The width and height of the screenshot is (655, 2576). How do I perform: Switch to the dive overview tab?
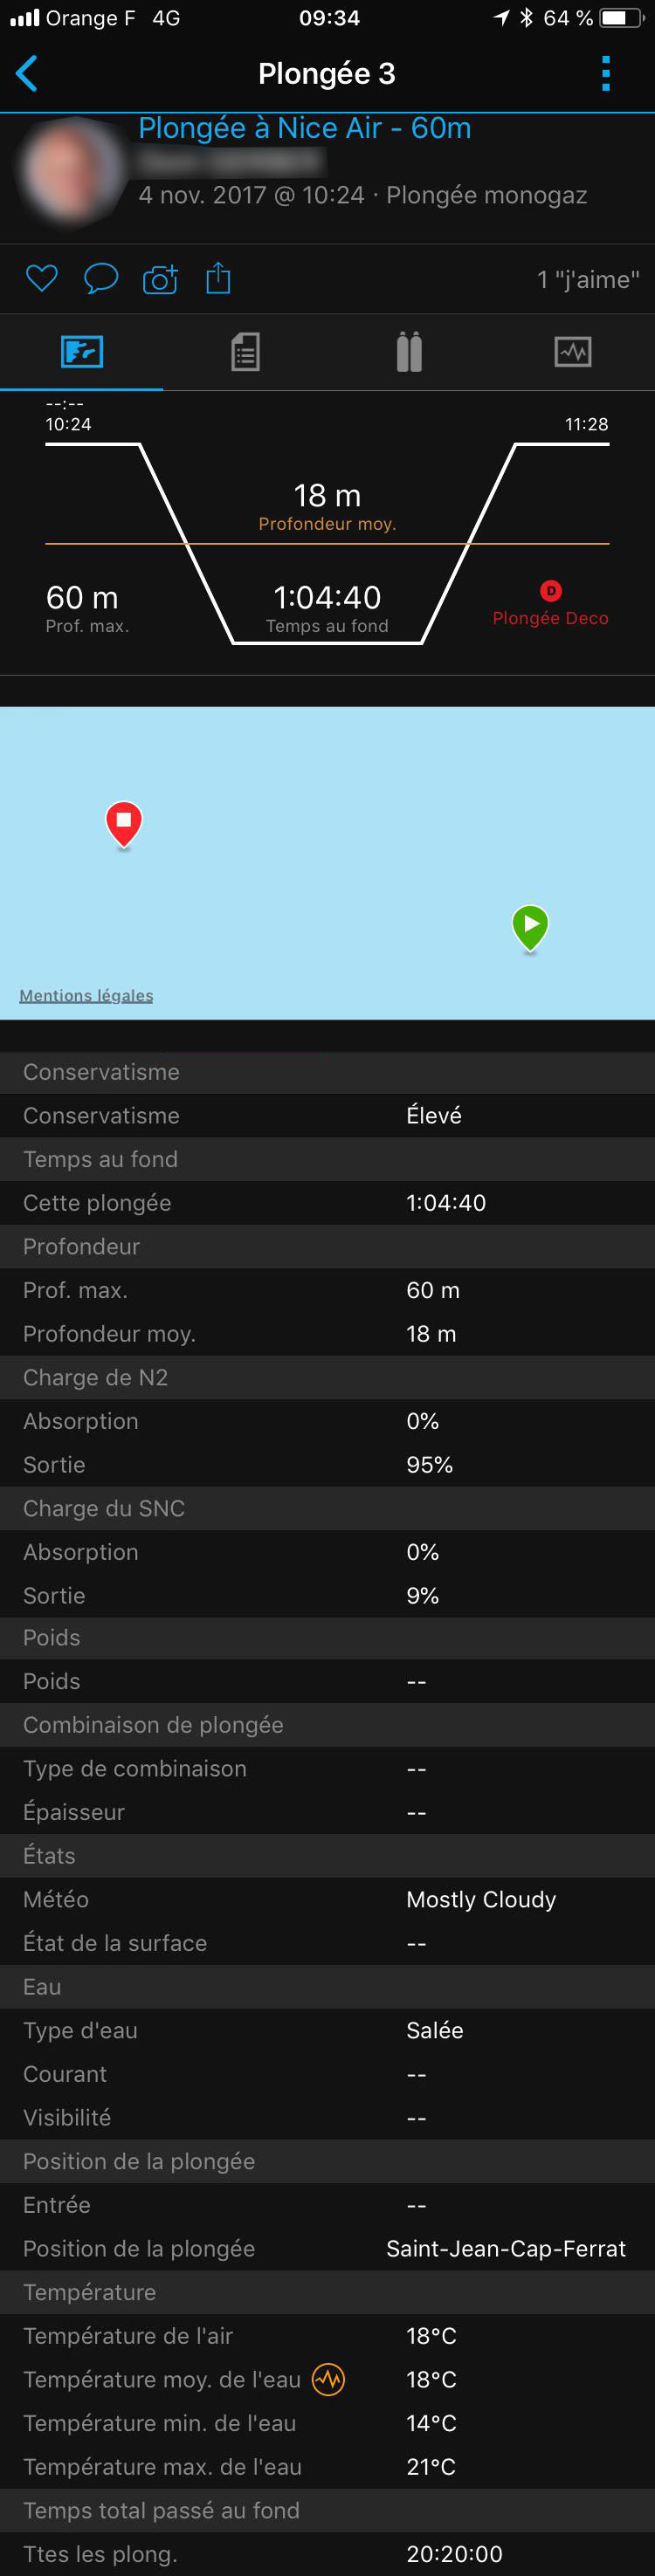(82, 352)
